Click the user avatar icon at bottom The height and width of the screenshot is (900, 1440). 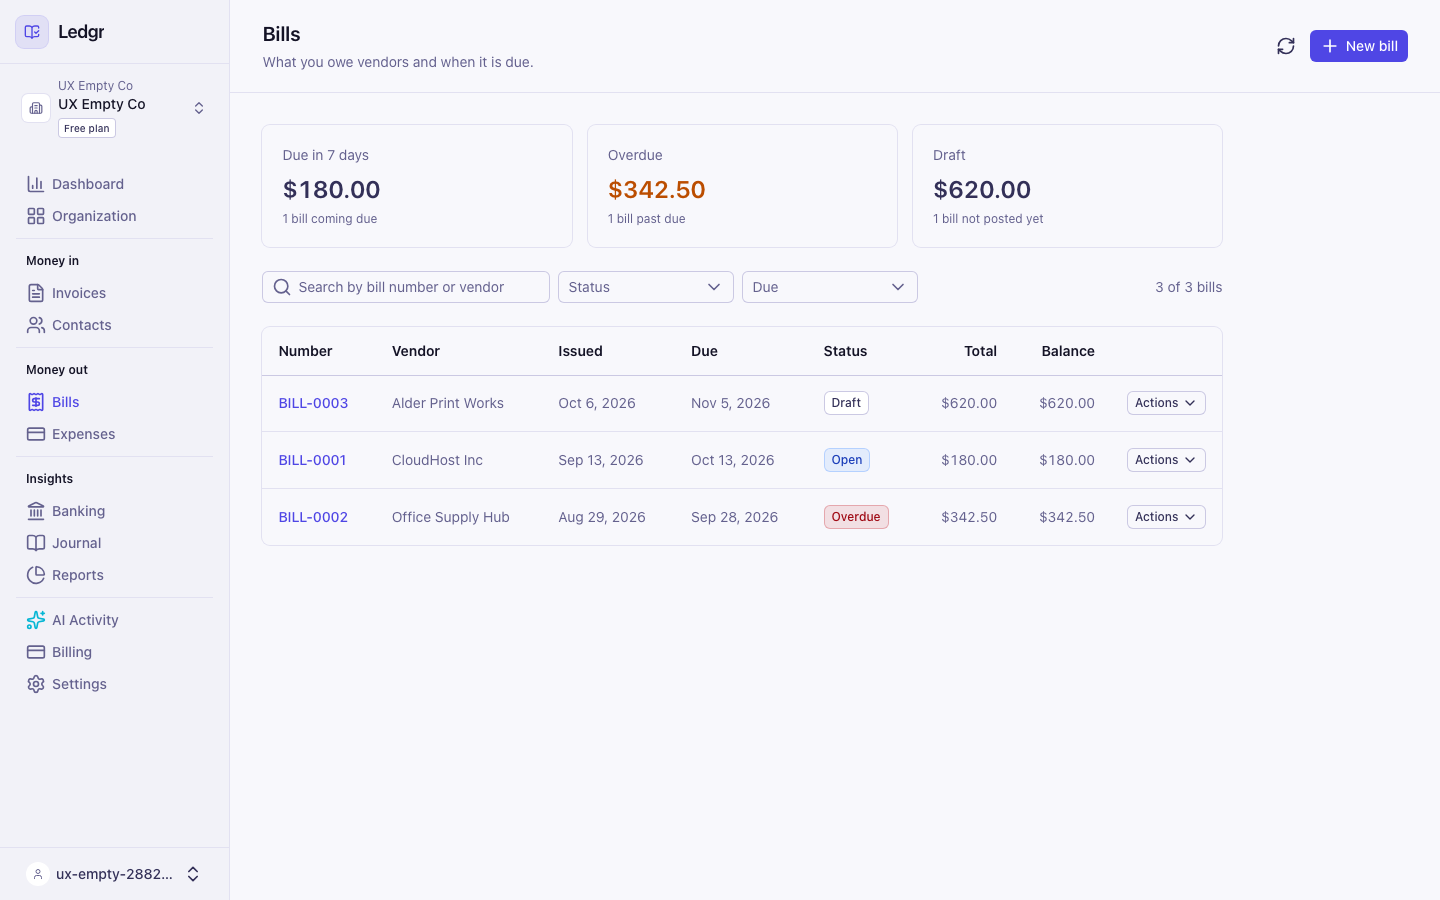pyautogui.click(x=38, y=874)
